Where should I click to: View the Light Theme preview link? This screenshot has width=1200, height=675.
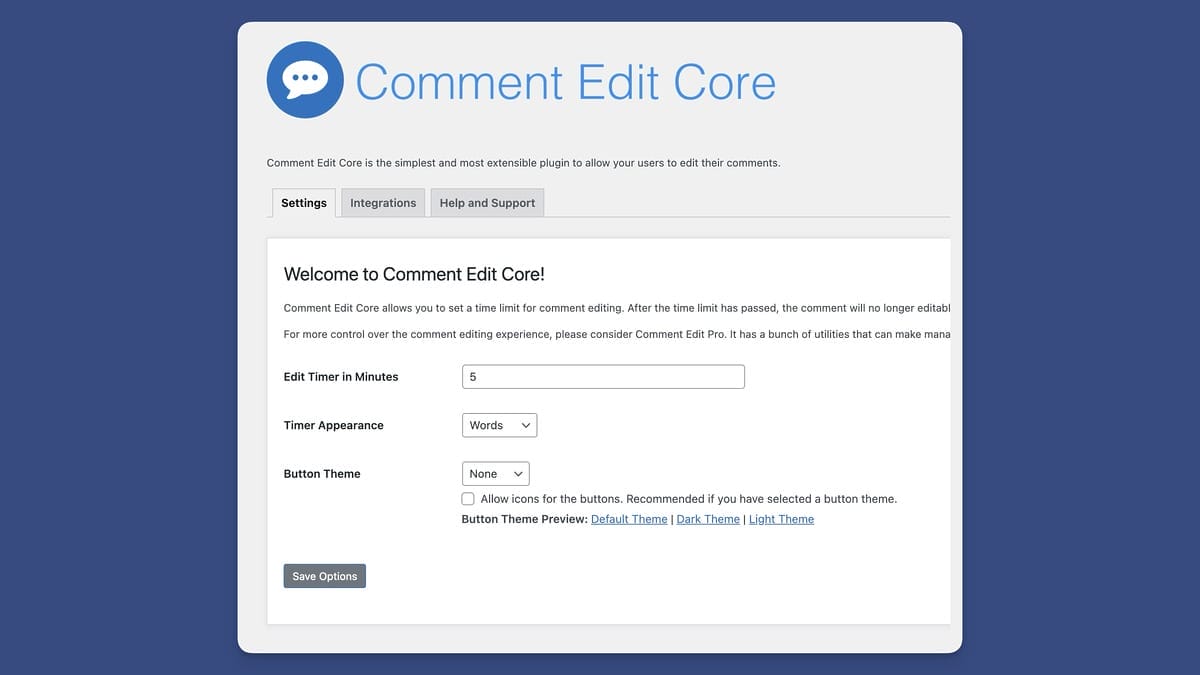point(781,519)
